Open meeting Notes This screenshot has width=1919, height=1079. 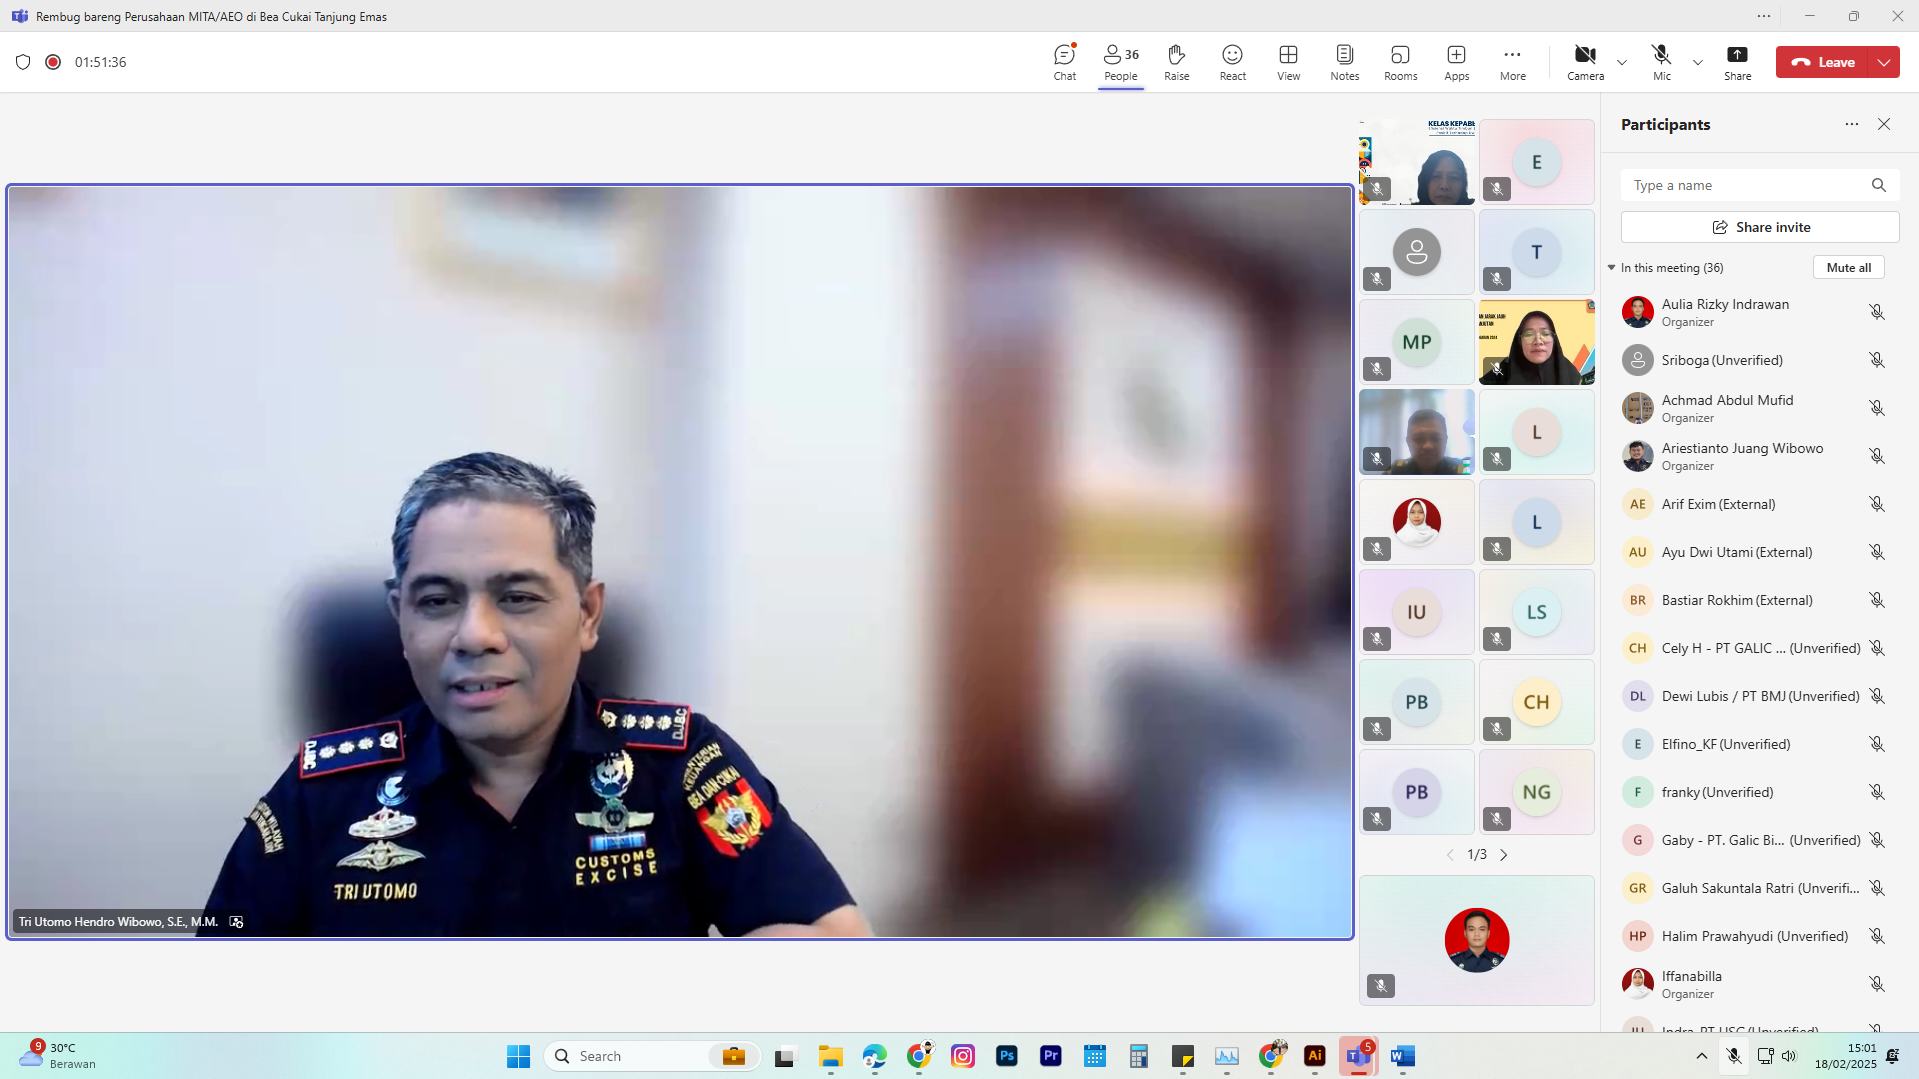[1344, 62]
